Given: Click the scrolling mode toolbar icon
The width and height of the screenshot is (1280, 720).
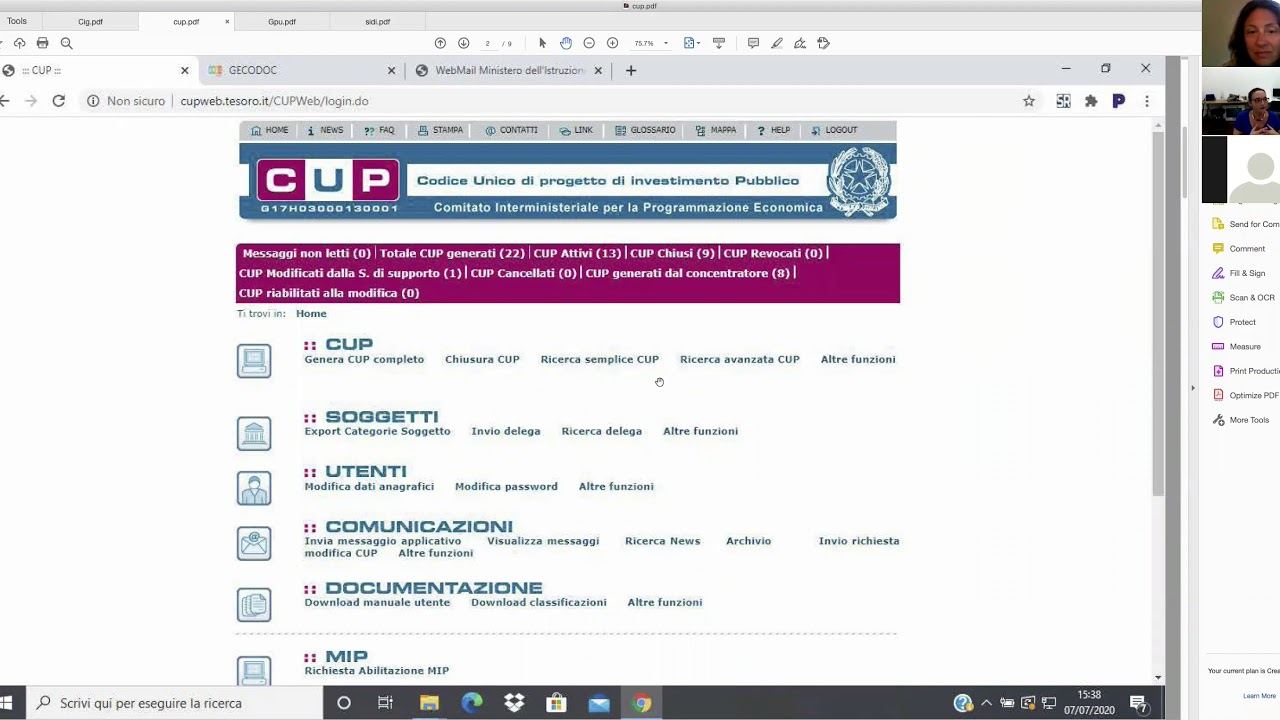Looking at the screenshot, I should click(719, 43).
